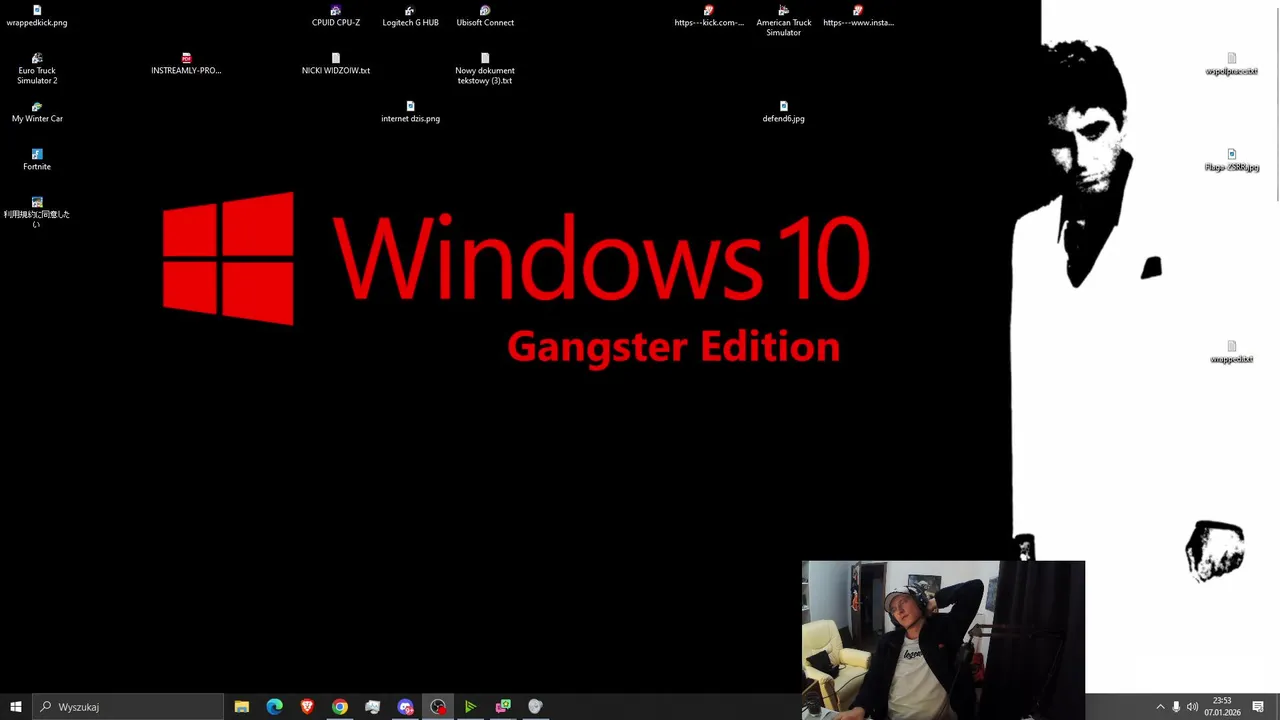This screenshot has width=1280, height=720.
Task: Launch American Truck Simulator shortcut
Action: click(784, 21)
